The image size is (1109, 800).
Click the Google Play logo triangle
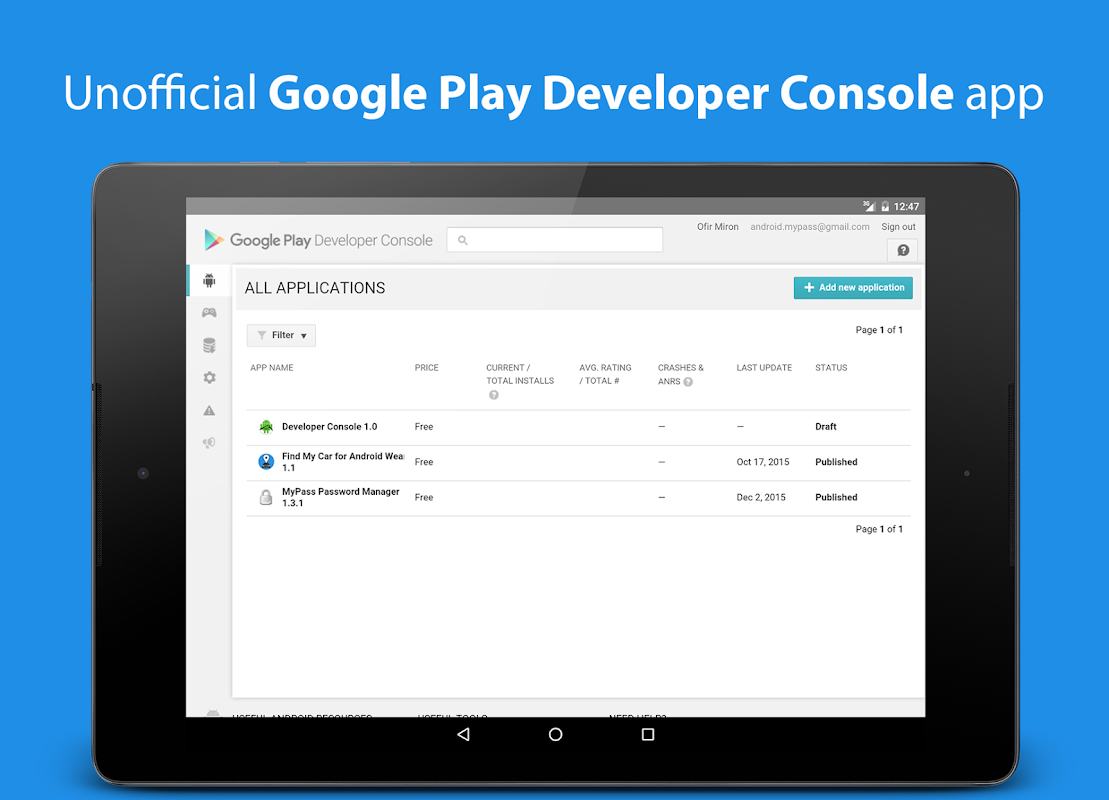point(214,240)
